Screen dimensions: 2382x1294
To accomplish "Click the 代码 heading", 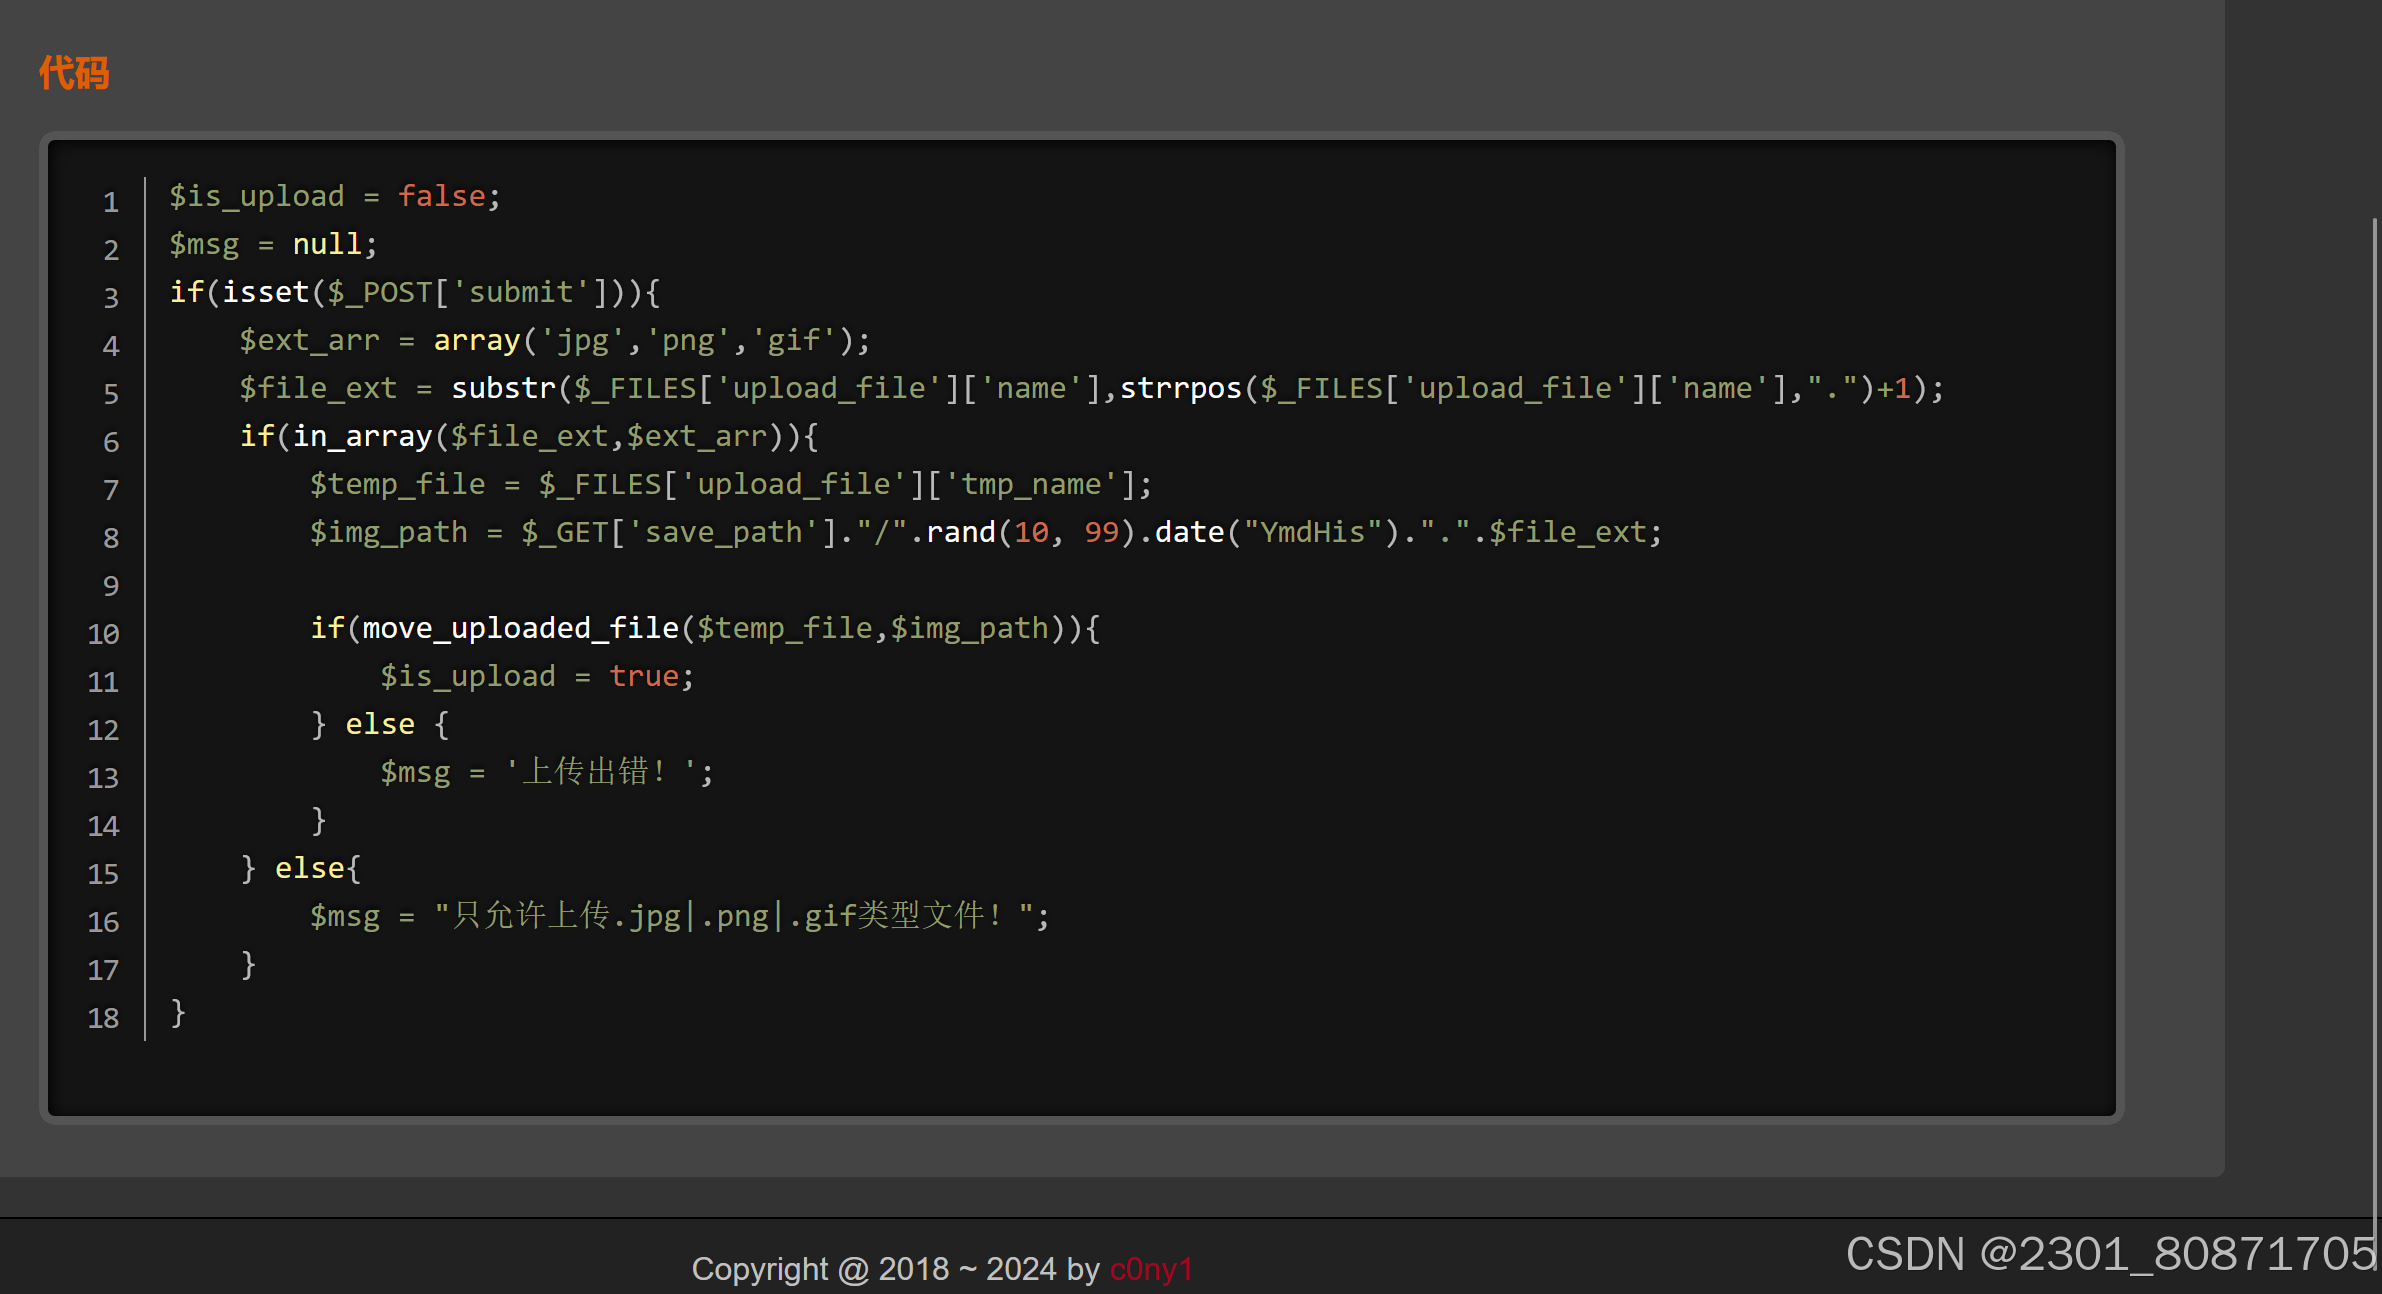I will click(74, 73).
